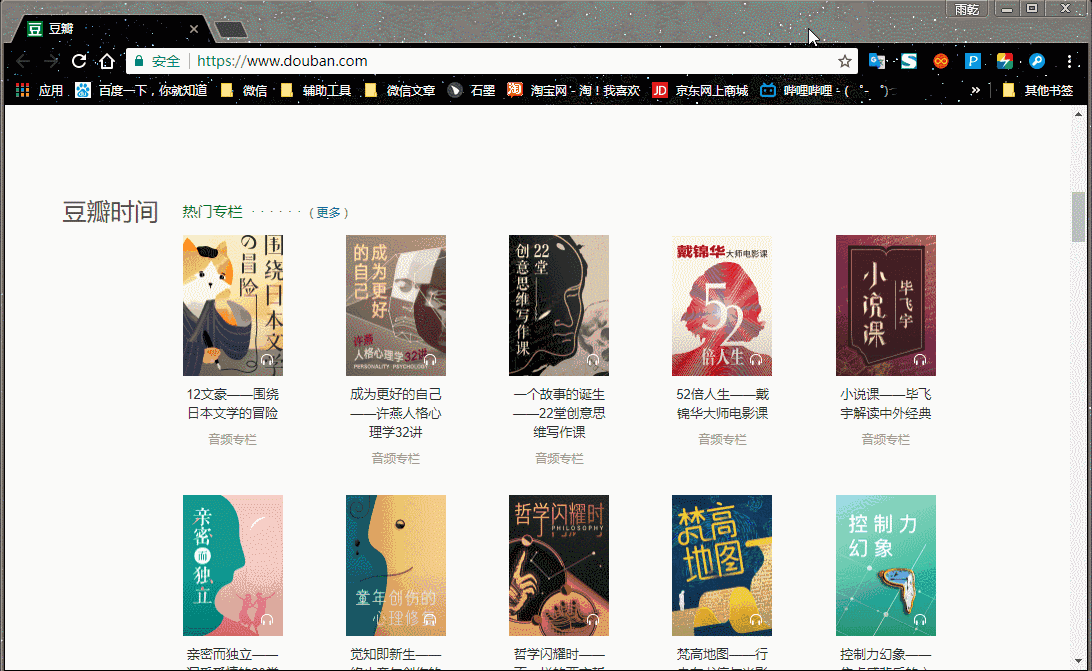Open the 淘宝网 bookmark
Image resolution: width=1092 pixels, height=671 pixels.
tap(573, 91)
